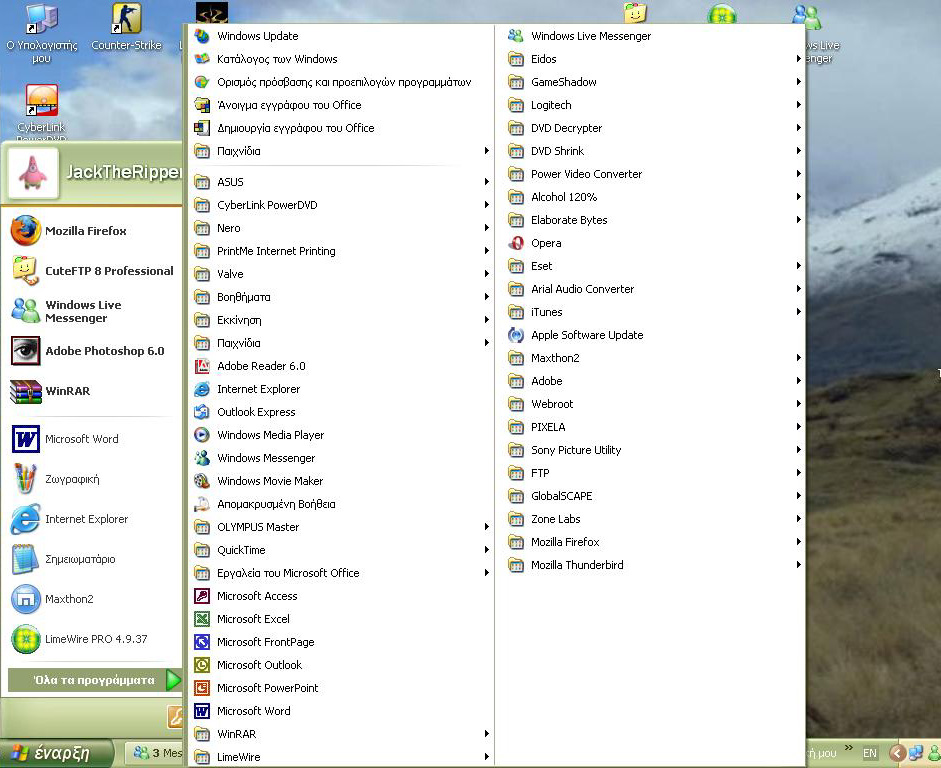Click the Counter-Strike desktop icon
The image size is (941, 768).
click(126, 18)
